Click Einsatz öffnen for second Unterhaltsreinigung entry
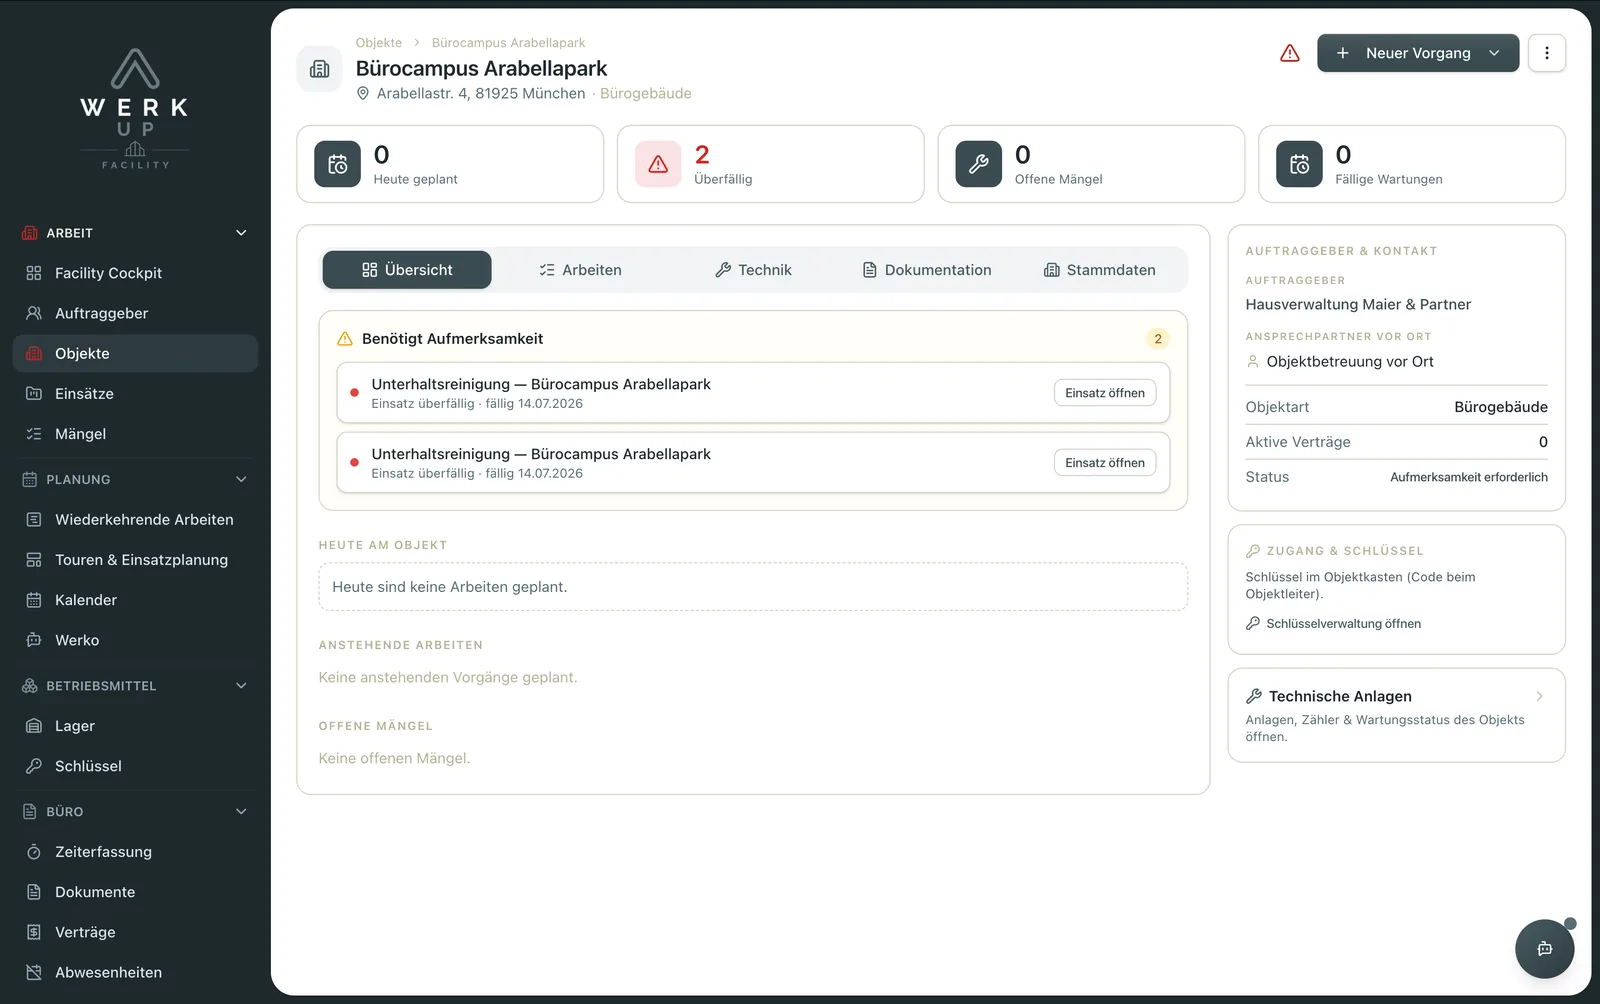The image size is (1600, 1004). tap(1105, 463)
